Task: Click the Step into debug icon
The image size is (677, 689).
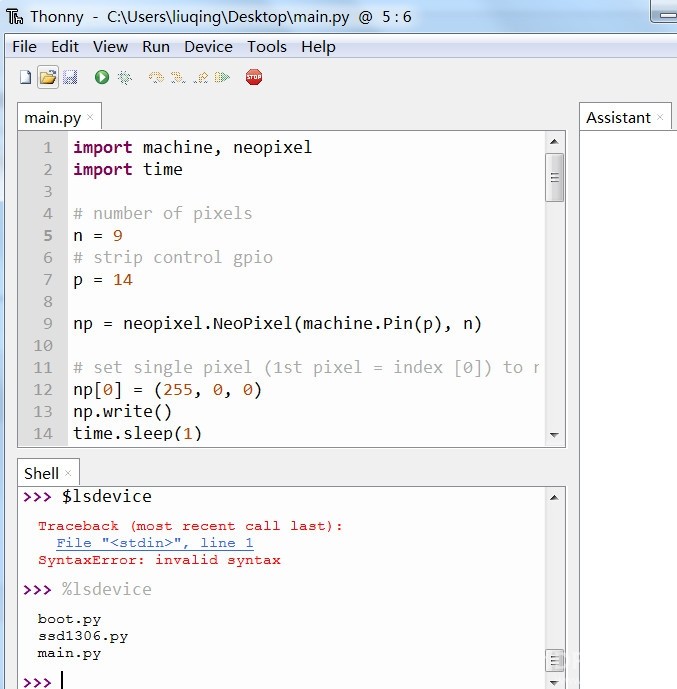Action: 178,77
